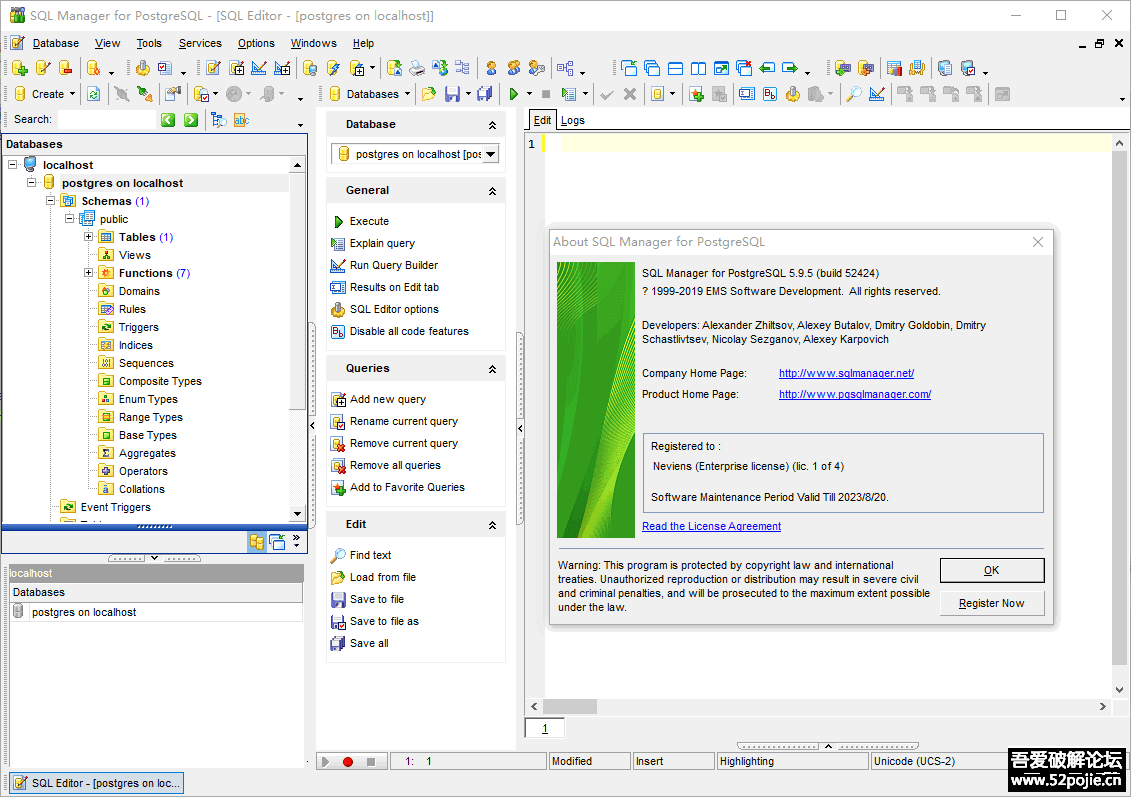Screen dimensions: 1131x797
Task: Open the user manager single-person icon
Action: [491, 69]
